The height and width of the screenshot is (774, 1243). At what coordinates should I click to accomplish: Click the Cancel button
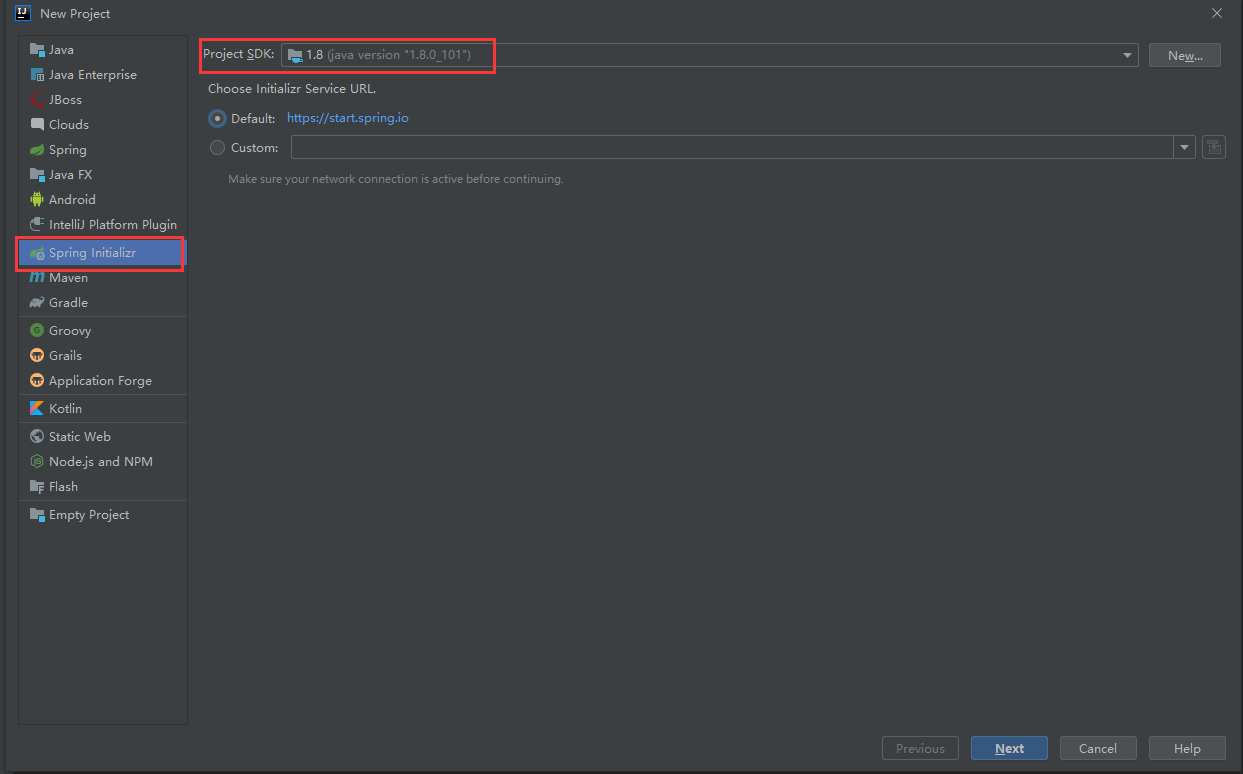pyautogui.click(x=1097, y=748)
